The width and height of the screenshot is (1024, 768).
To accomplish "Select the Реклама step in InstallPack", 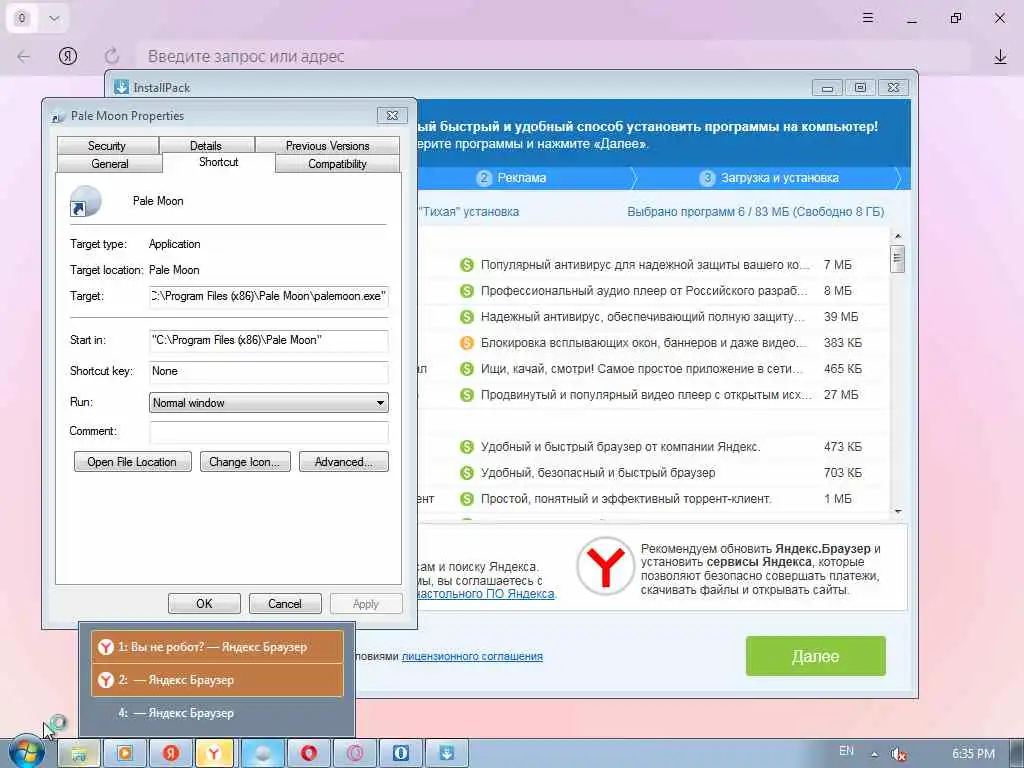I will [x=512, y=178].
